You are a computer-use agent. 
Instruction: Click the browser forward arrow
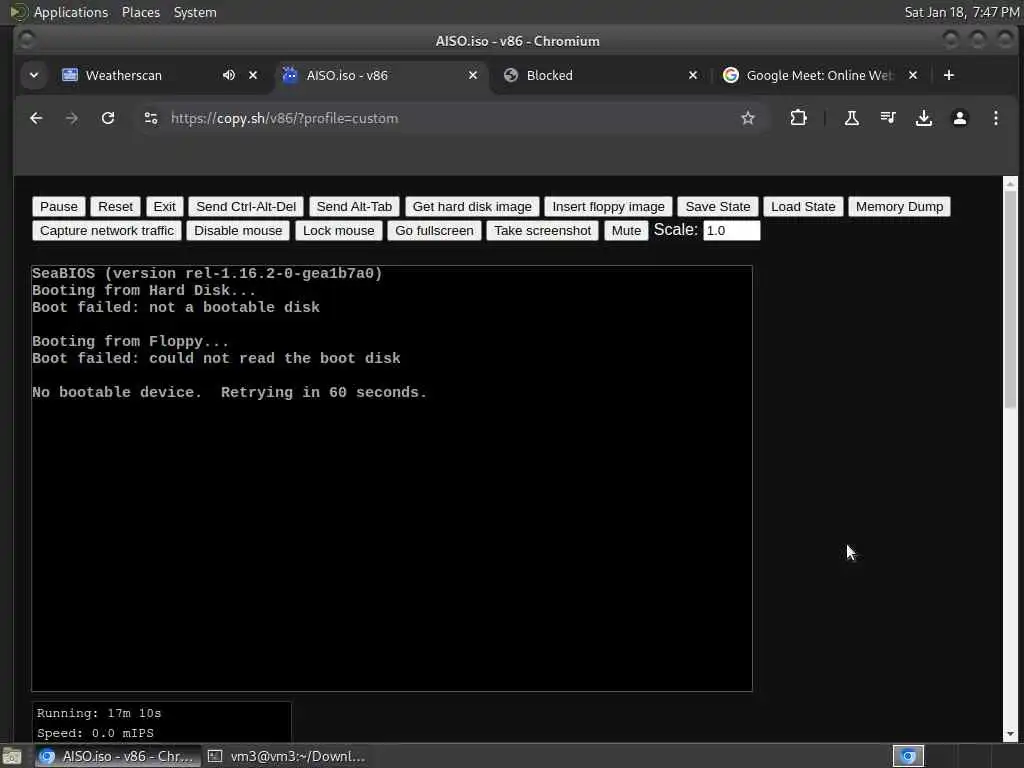pyautogui.click(x=72, y=118)
